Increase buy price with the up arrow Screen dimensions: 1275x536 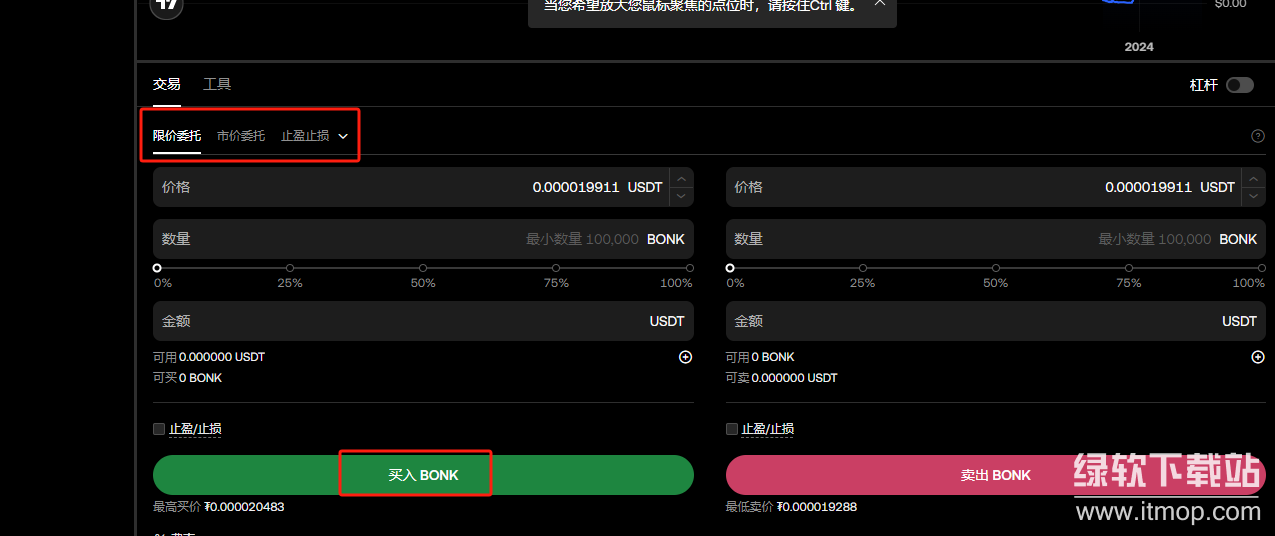(681, 179)
